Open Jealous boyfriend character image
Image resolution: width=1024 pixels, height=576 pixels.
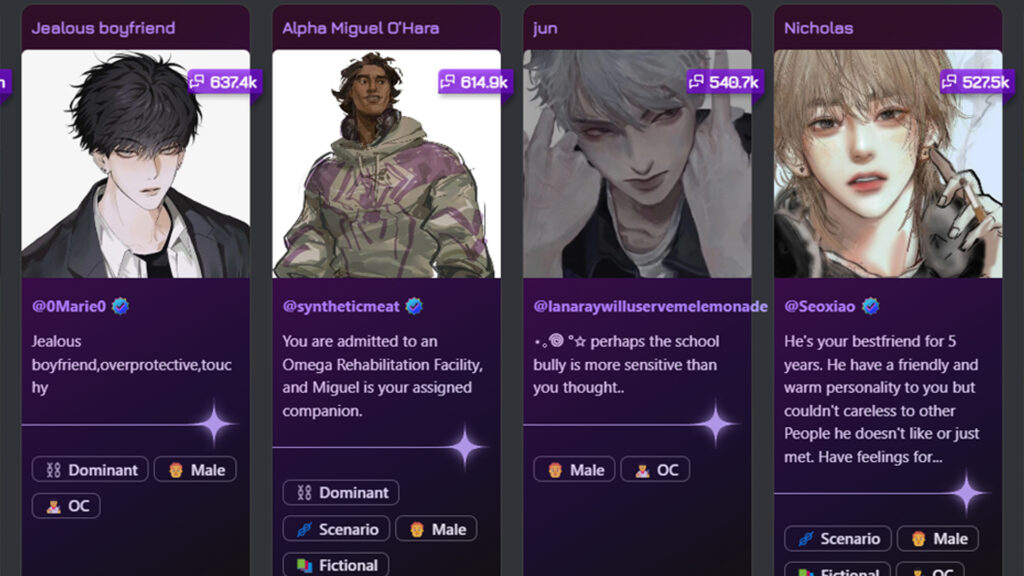point(136,164)
